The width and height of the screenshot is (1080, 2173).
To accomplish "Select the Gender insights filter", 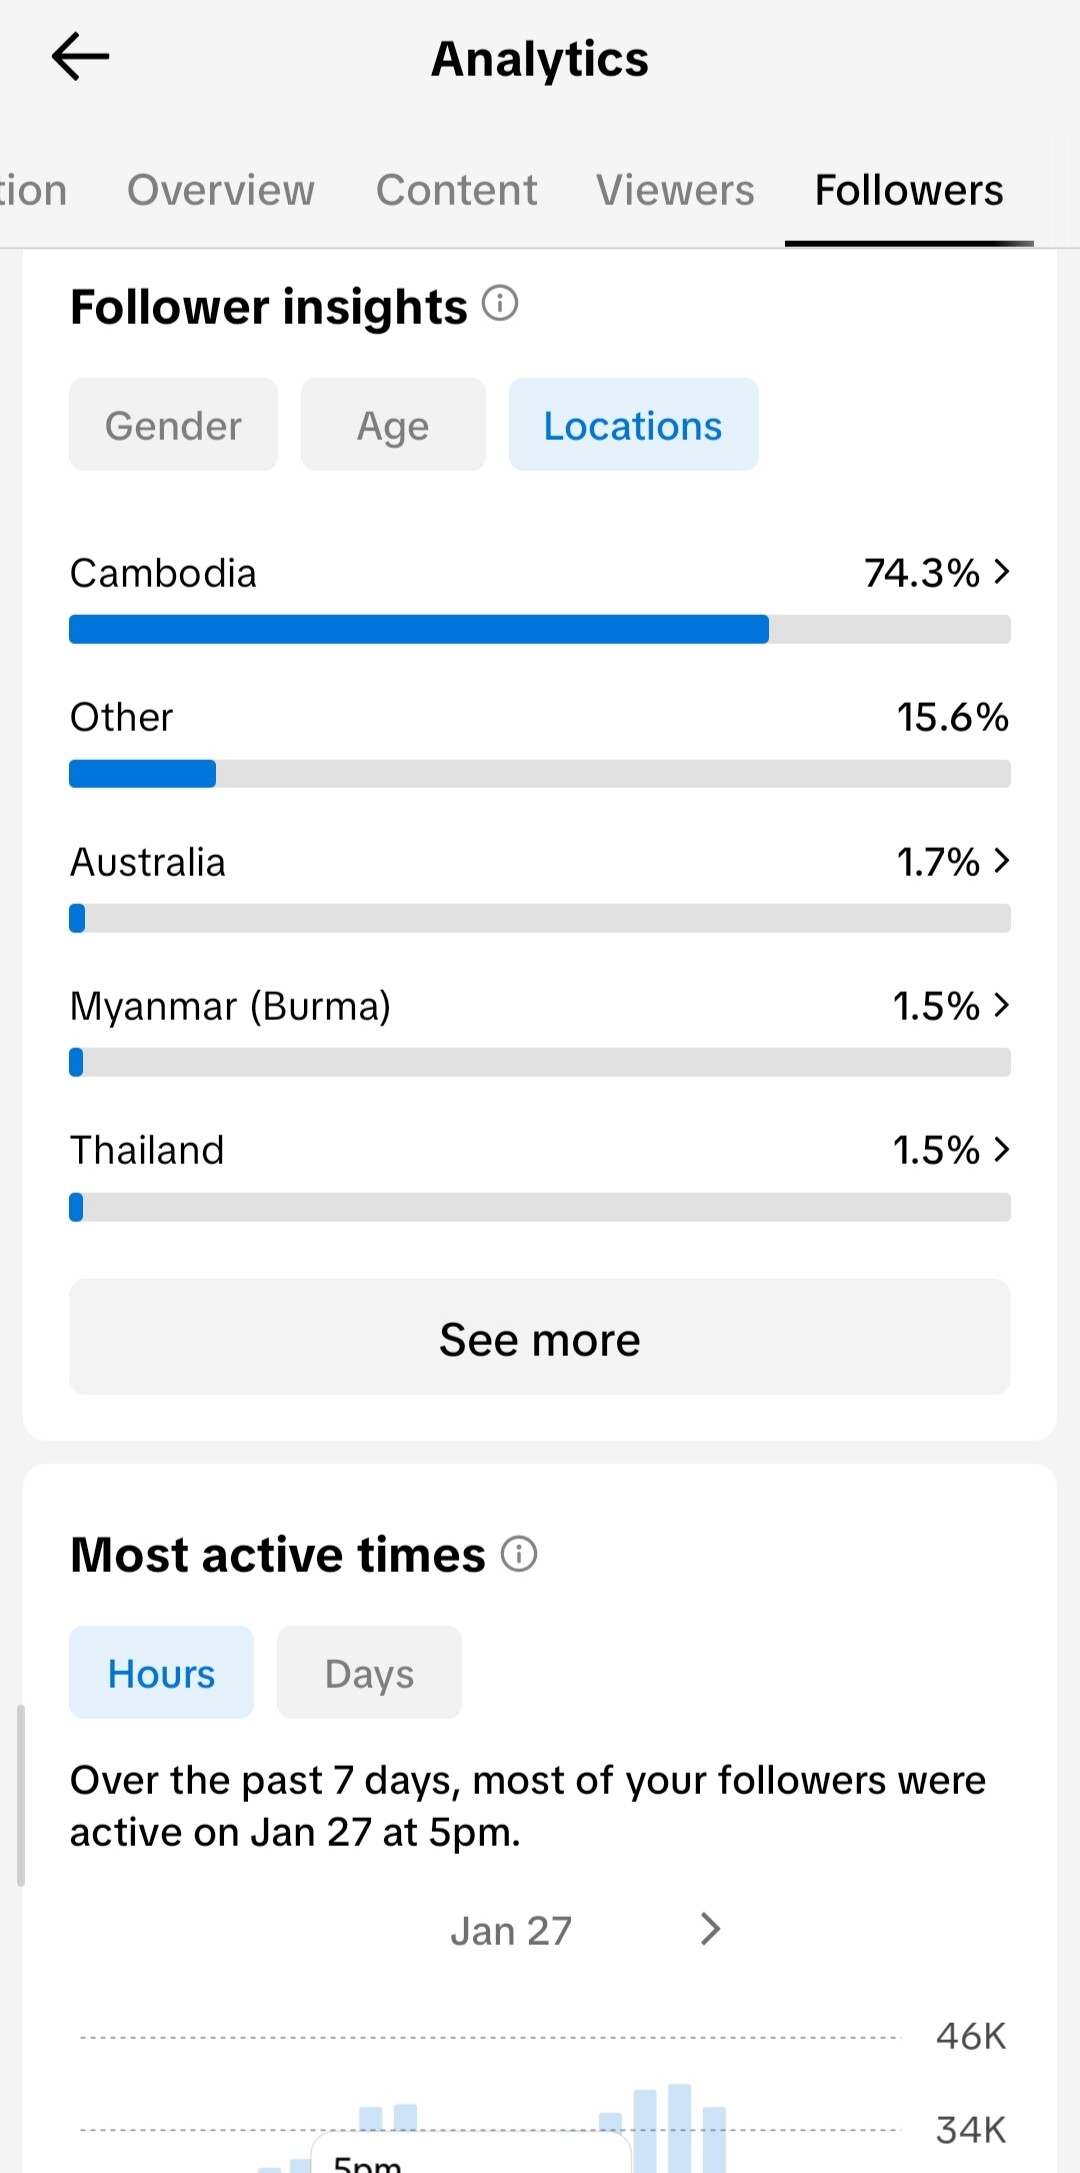I will [173, 425].
